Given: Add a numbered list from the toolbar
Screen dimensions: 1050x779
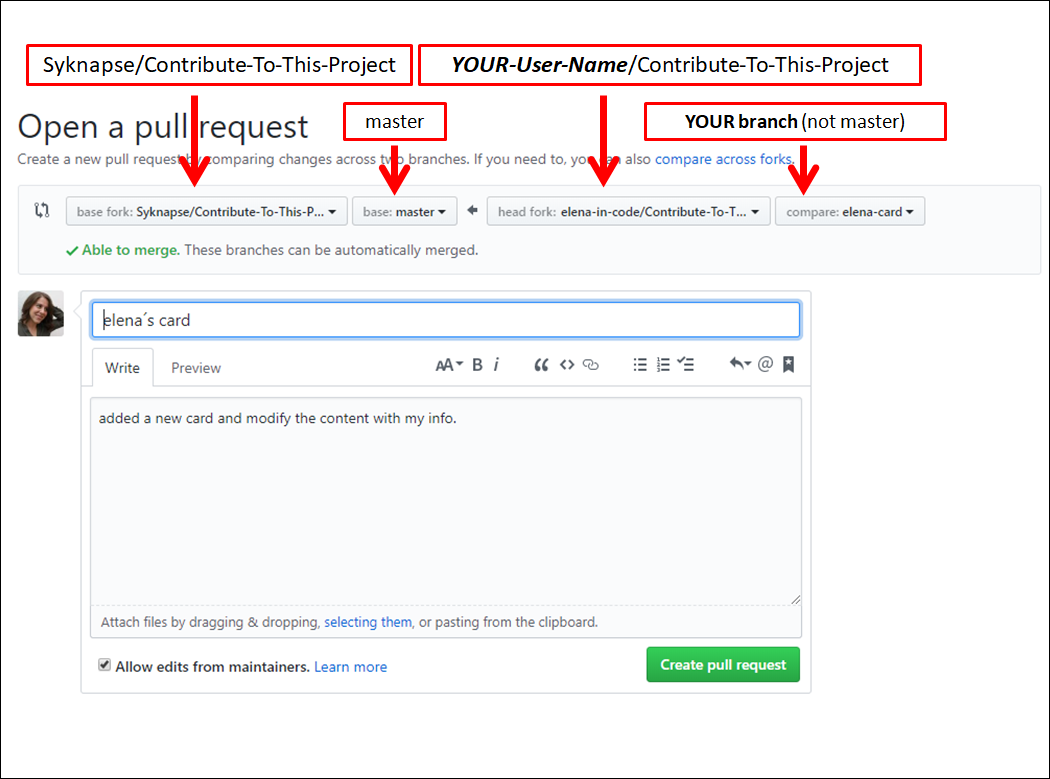Looking at the screenshot, I should click(662, 364).
